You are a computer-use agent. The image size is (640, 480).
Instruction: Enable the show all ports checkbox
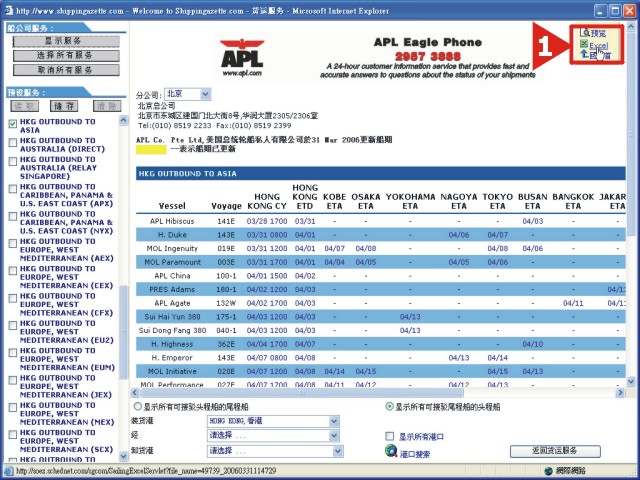pyautogui.click(x=390, y=436)
